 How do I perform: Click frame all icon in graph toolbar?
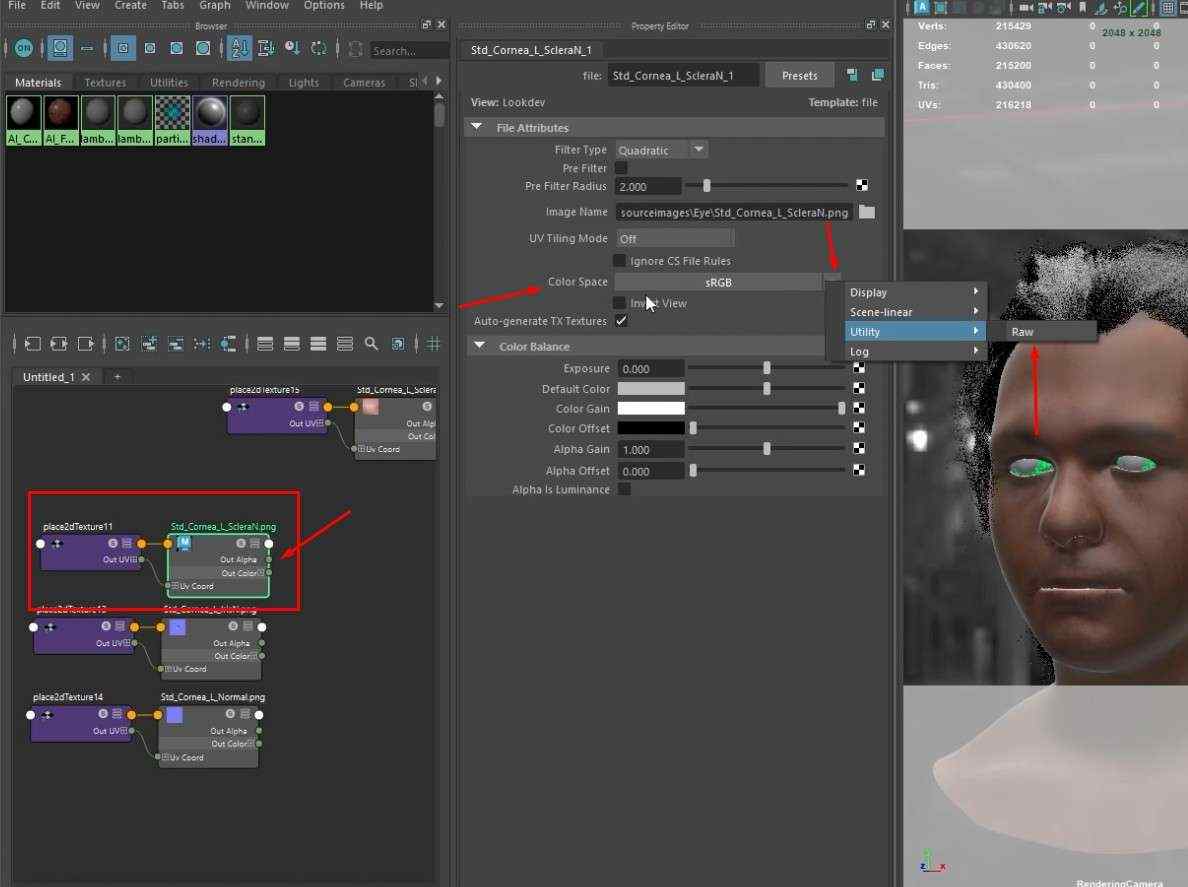coord(122,344)
